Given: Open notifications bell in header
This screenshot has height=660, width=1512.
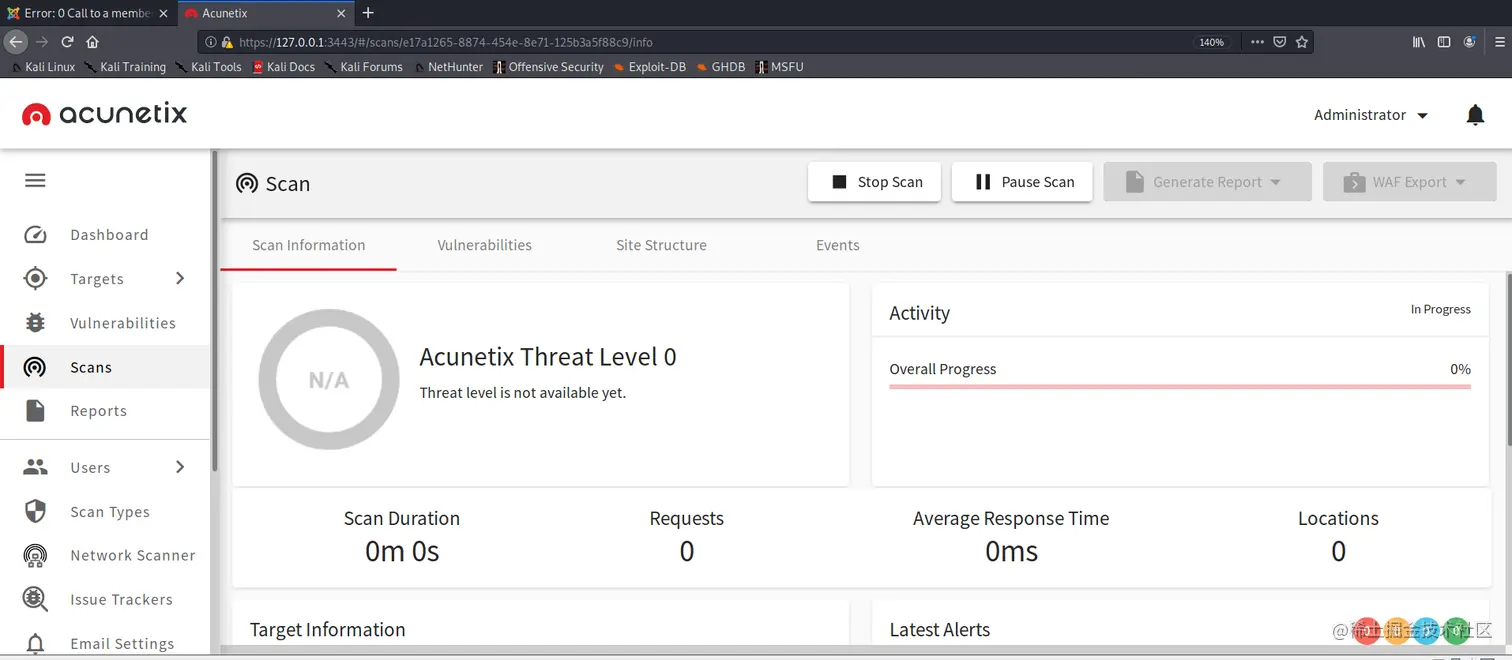Looking at the screenshot, I should coord(1475,115).
